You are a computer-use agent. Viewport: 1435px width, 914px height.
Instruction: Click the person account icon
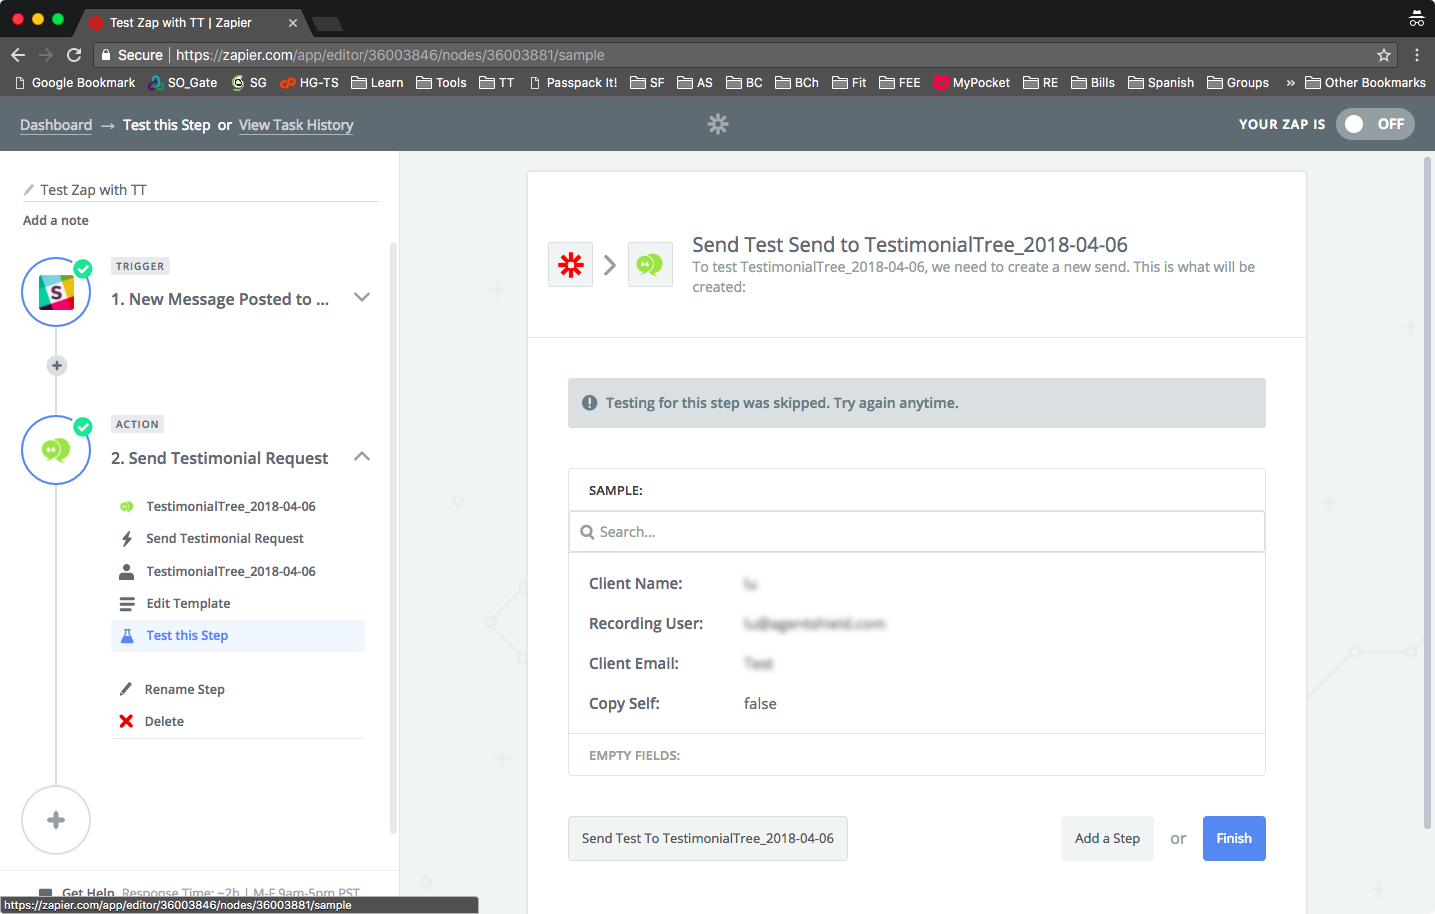(x=127, y=572)
